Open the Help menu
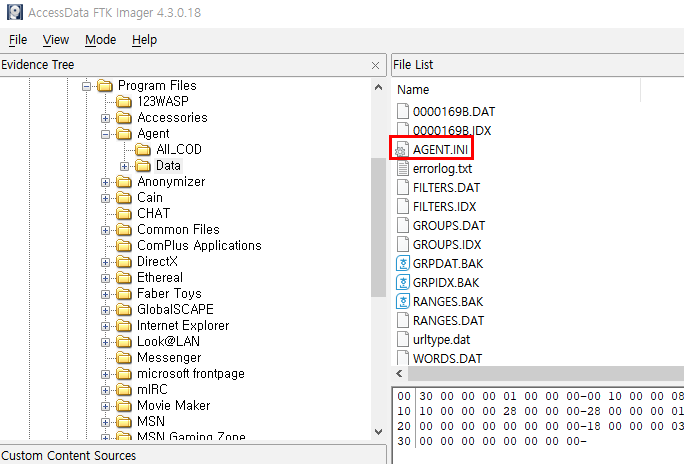Viewport: 684px width, 464px height. pos(144,40)
